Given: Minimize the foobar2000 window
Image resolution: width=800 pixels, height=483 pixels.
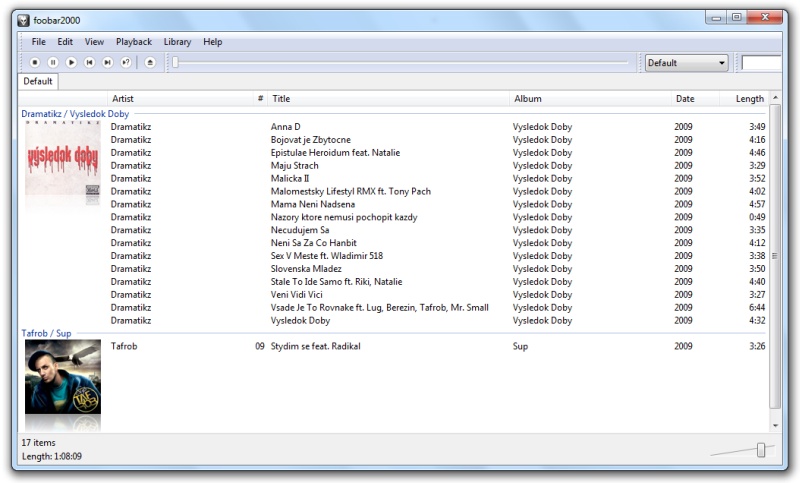Looking at the screenshot, I should (x=716, y=17).
